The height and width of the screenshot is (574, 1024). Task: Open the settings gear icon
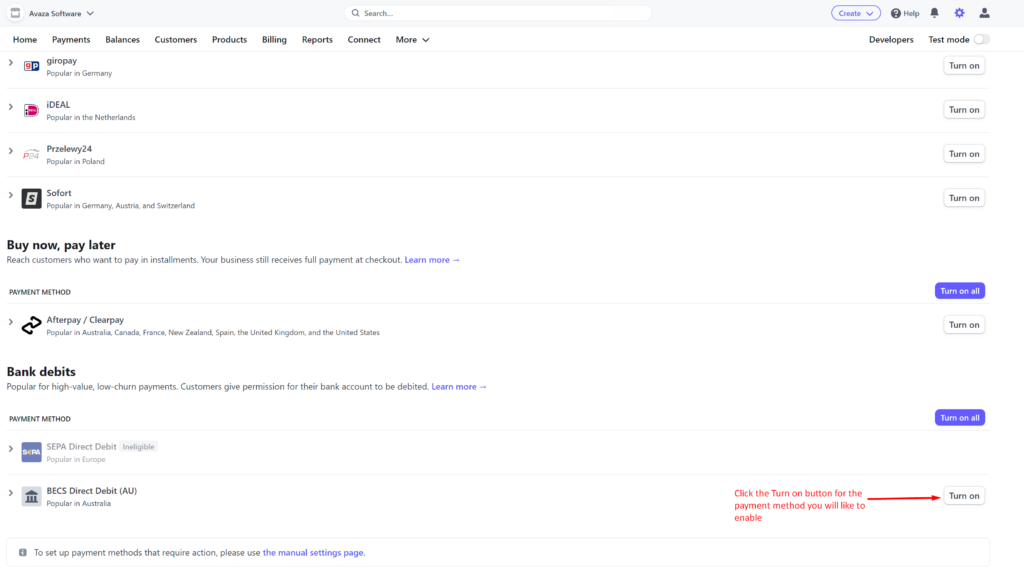(959, 13)
